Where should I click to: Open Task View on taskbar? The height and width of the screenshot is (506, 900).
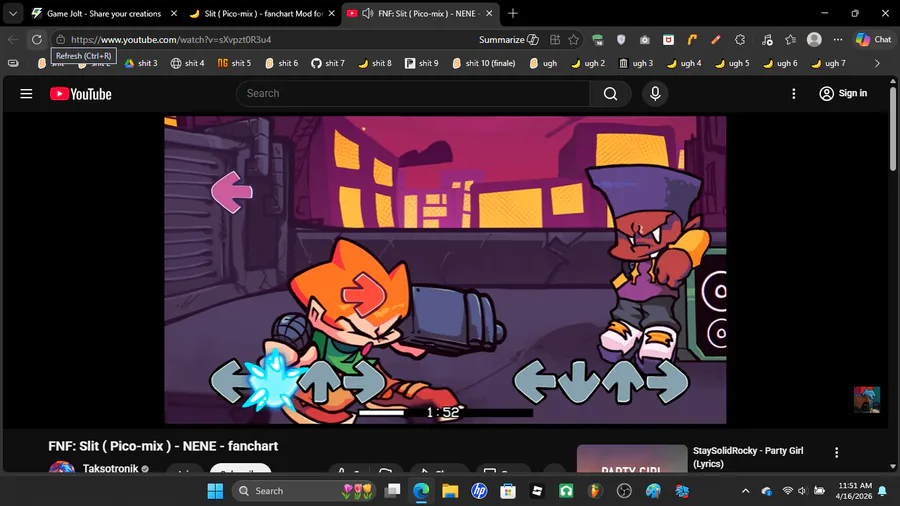pyautogui.click(x=393, y=491)
